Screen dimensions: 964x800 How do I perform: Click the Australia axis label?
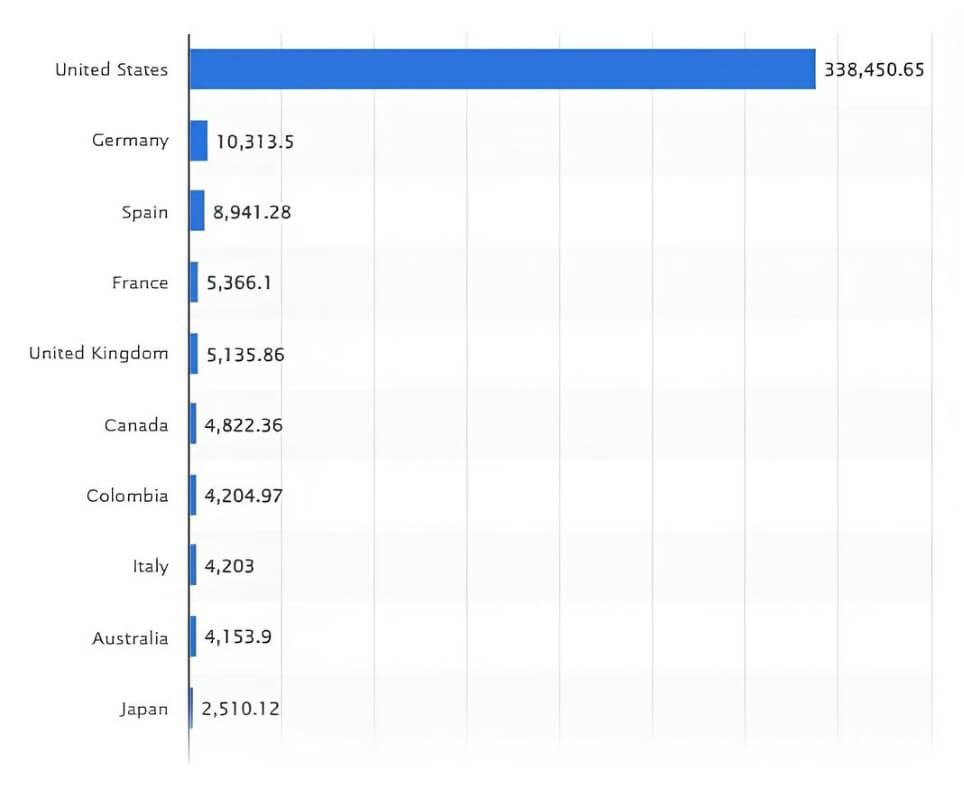[130, 638]
